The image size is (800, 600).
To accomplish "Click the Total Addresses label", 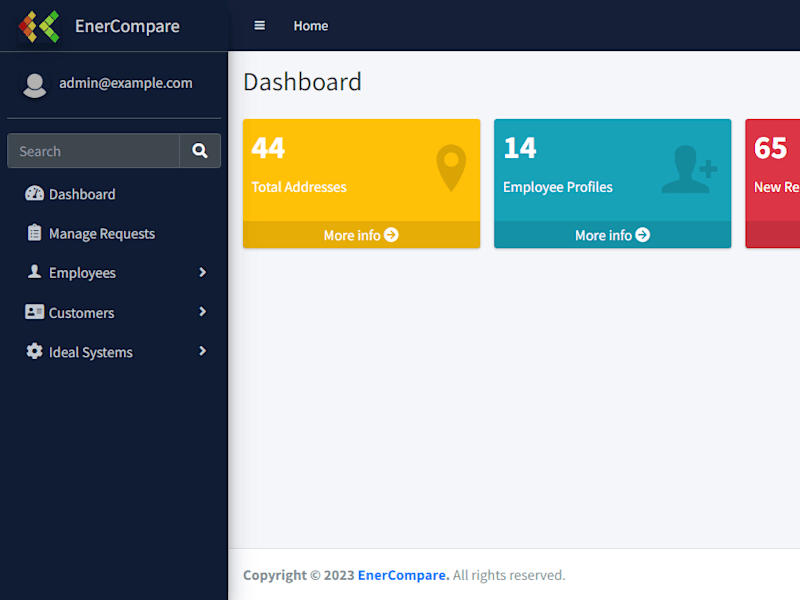I will tap(299, 187).
